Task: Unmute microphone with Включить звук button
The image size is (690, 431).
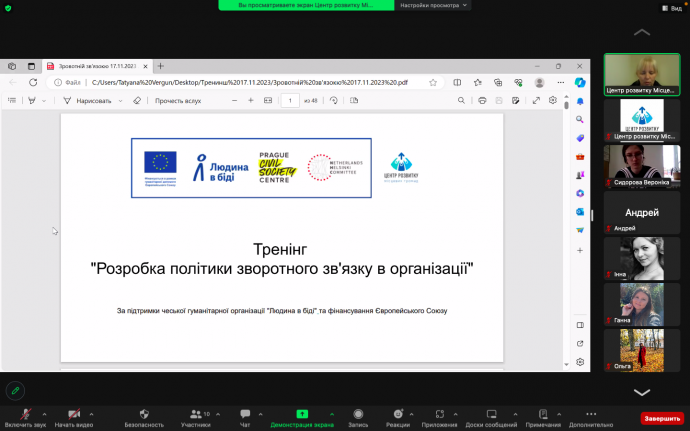Action: (x=25, y=415)
